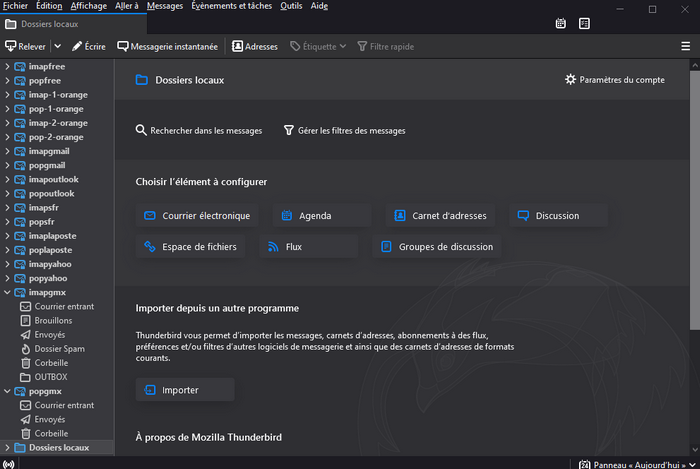Collapse the popgmx account
The width and height of the screenshot is (700, 469).
pos(7,391)
